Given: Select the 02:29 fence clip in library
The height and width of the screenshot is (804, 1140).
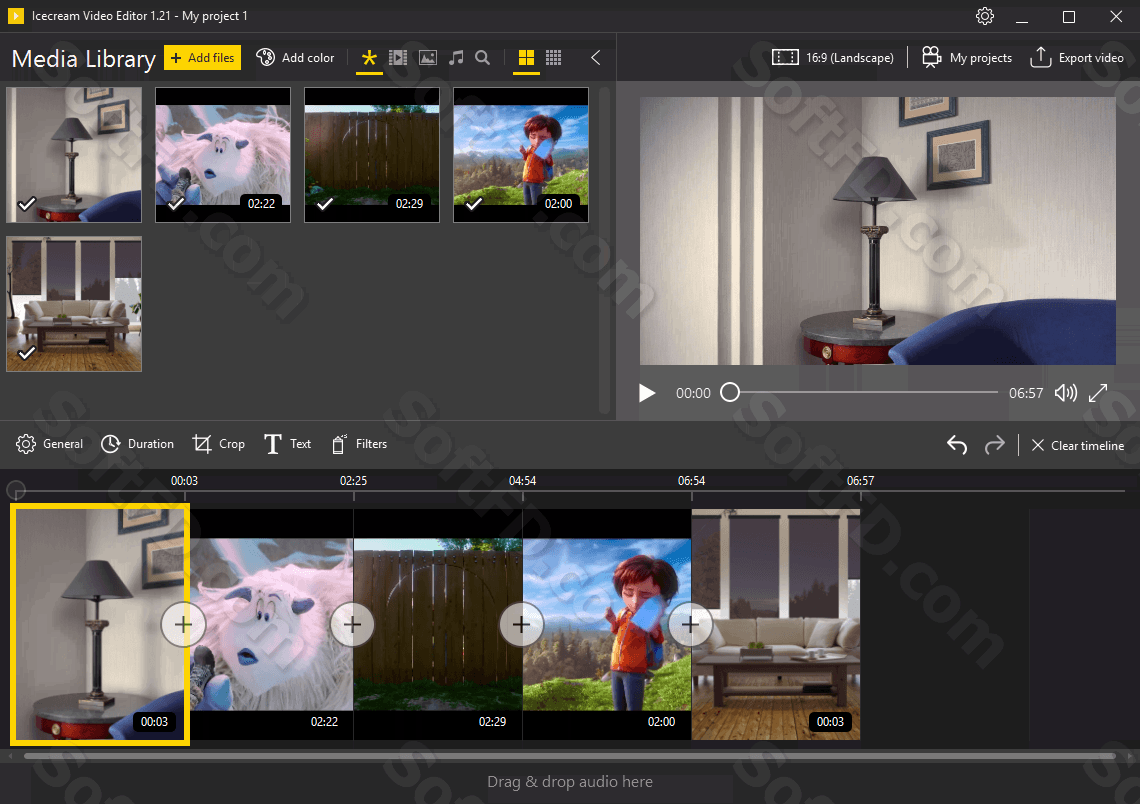Looking at the screenshot, I should point(372,155).
